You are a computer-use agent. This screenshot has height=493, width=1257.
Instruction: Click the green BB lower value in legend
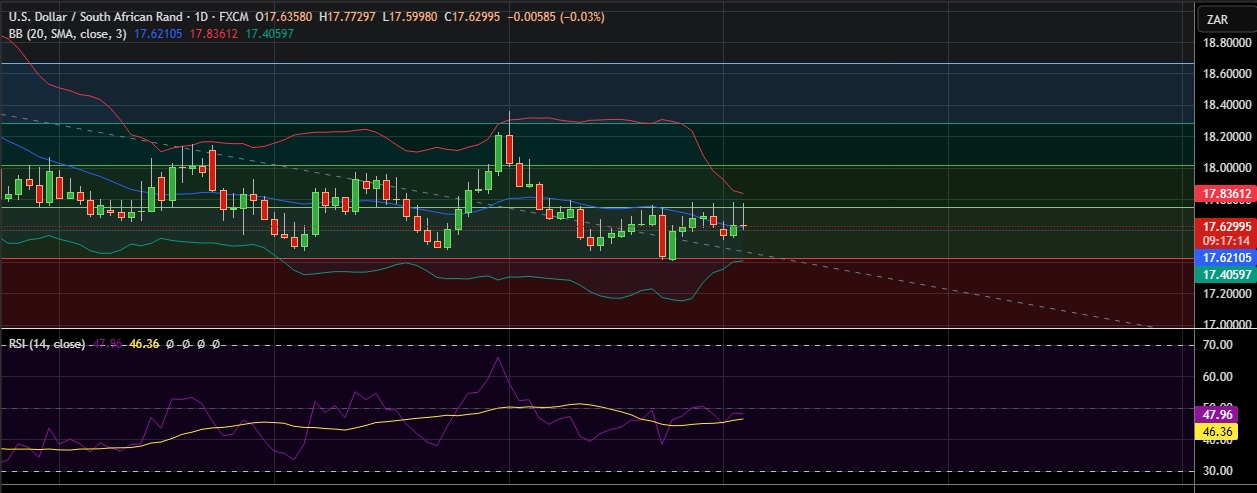(x=269, y=34)
